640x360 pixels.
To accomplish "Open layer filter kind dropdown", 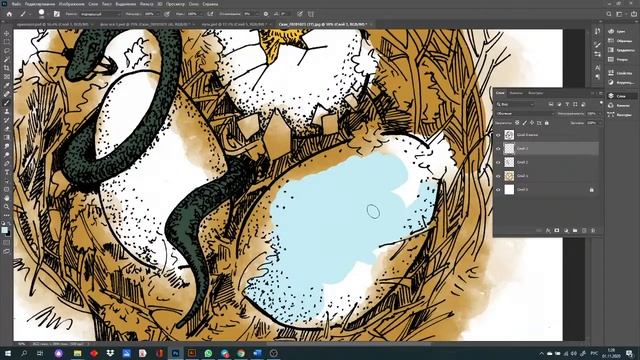I will 515,104.
